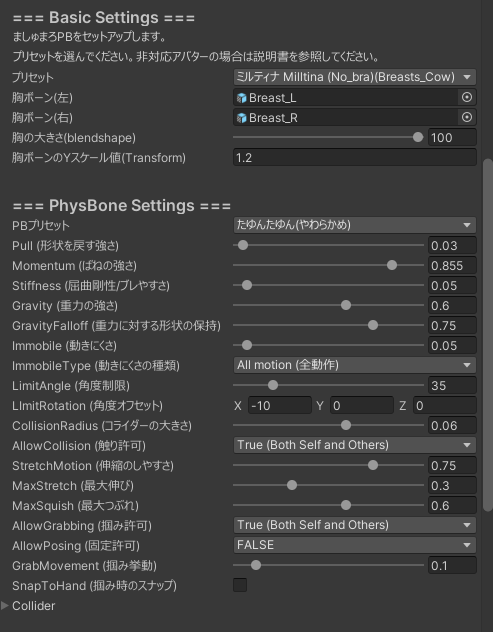Click the LimitRotation Z field
The image size is (493, 632).
(445, 405)
